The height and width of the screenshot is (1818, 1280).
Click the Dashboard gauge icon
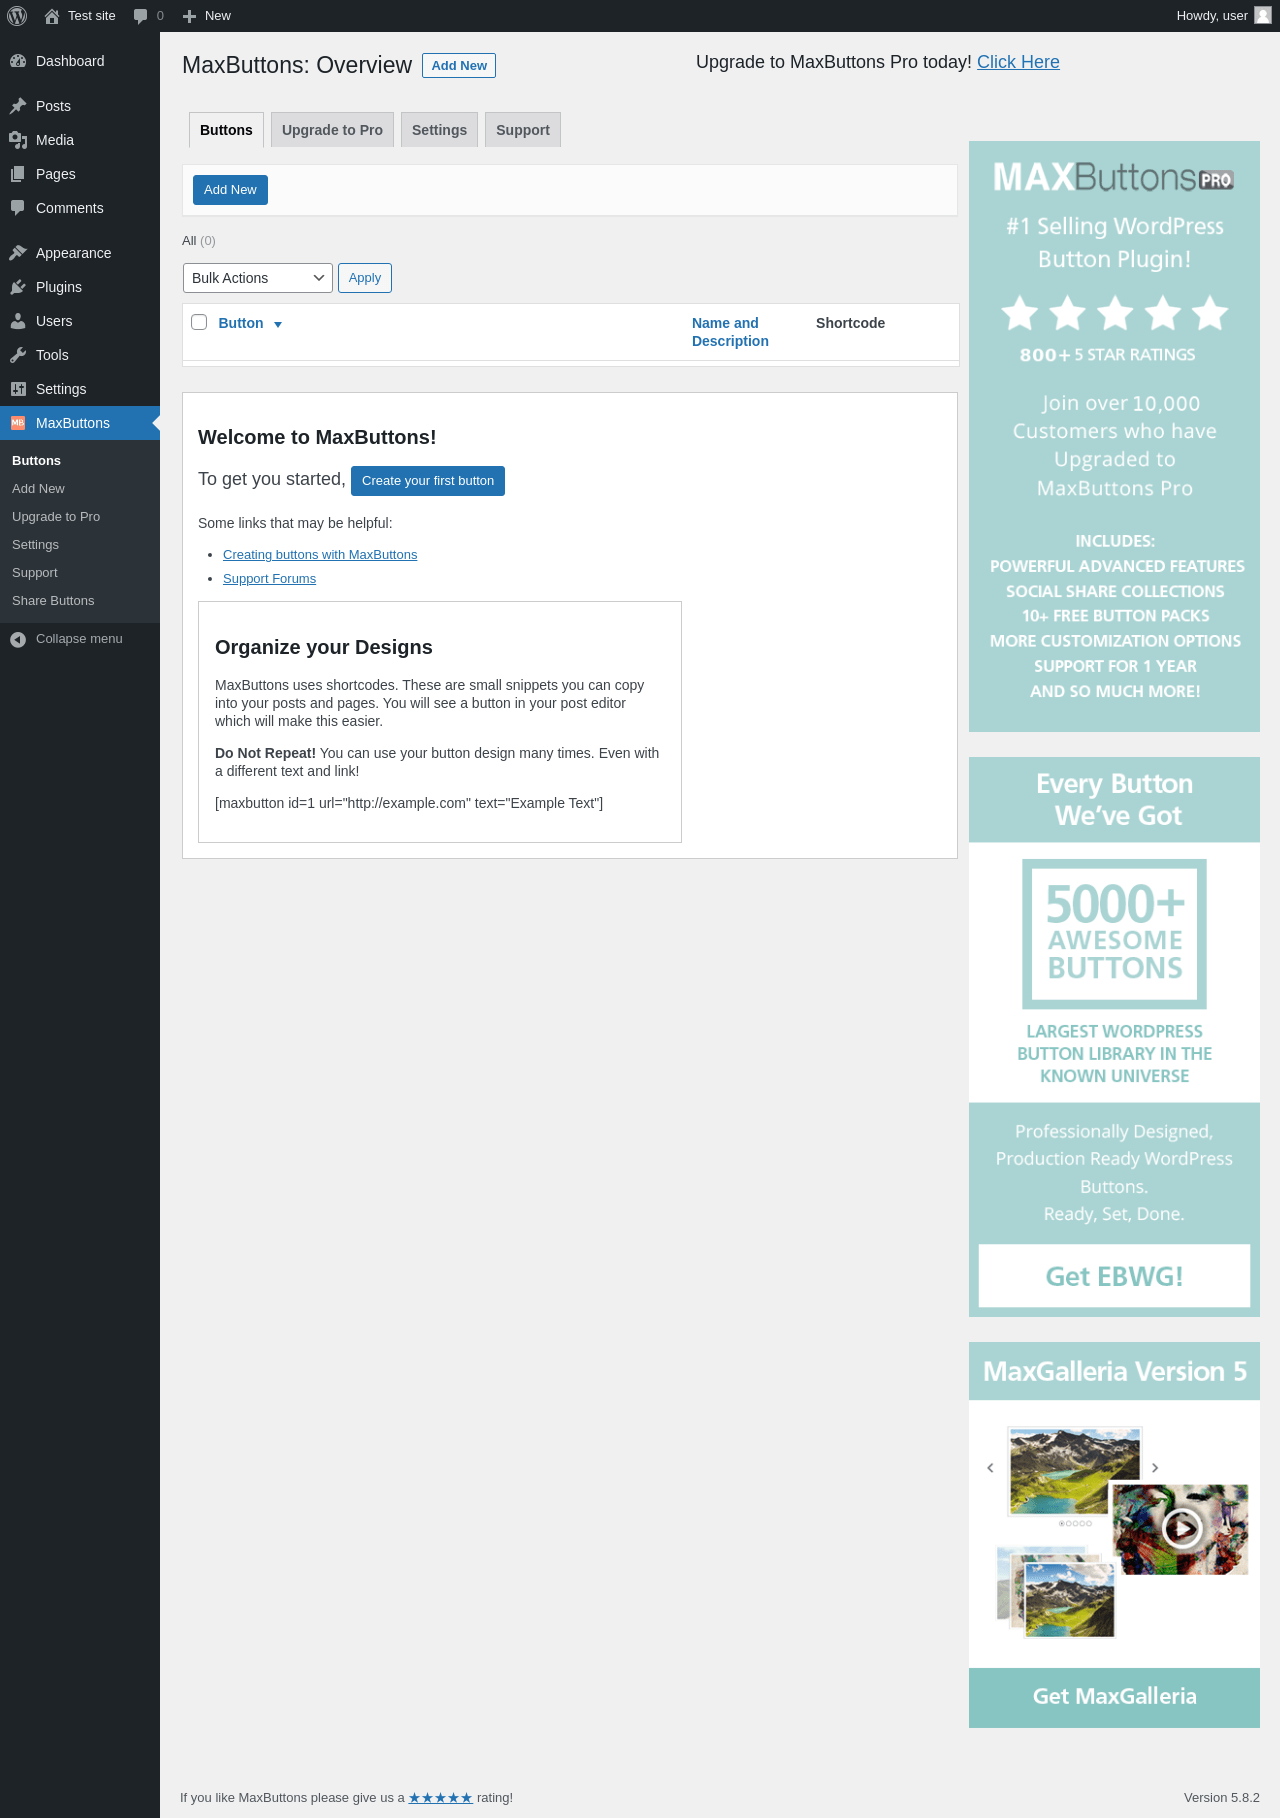[18, 61]
